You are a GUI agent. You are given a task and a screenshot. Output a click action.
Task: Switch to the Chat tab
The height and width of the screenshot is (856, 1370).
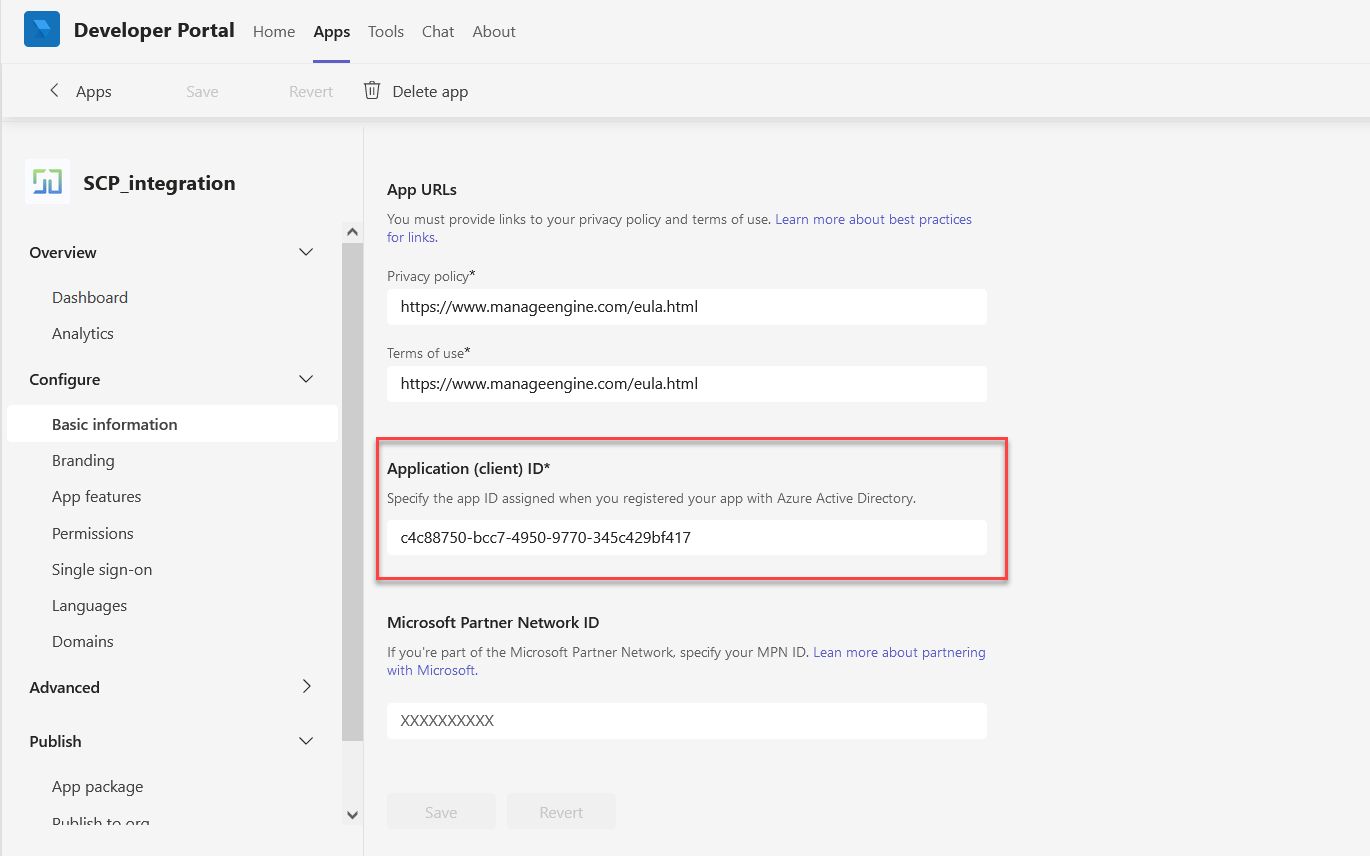(x=438, y=32)
